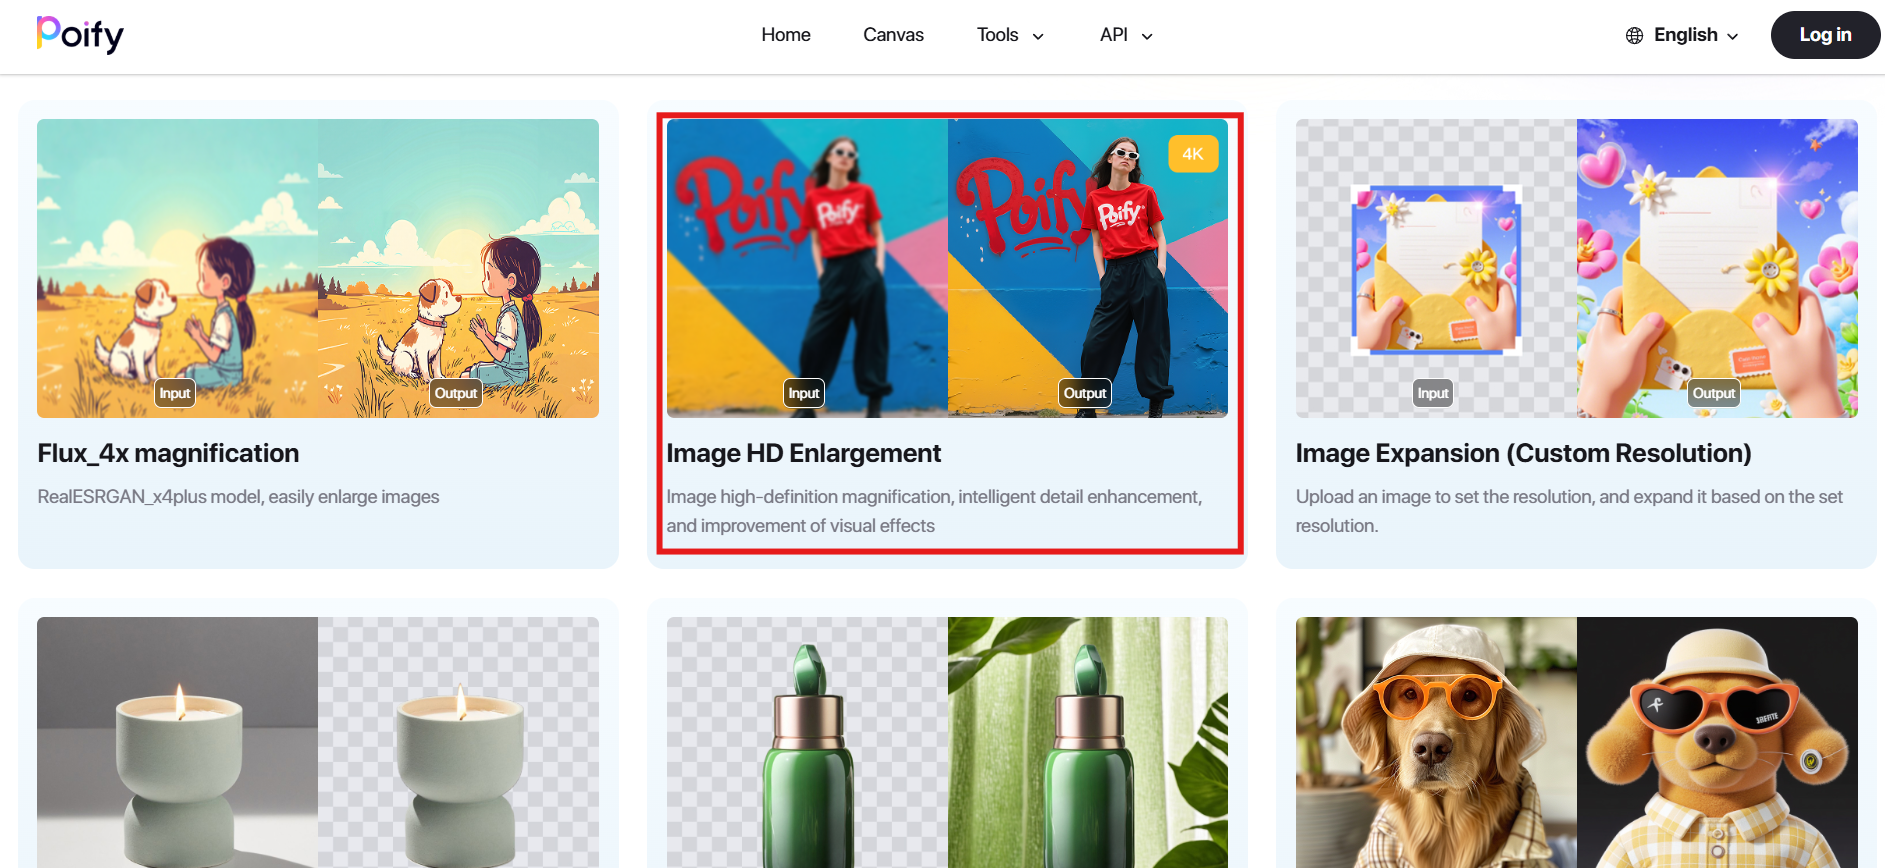Open the Tools menu

point(1010,35)
